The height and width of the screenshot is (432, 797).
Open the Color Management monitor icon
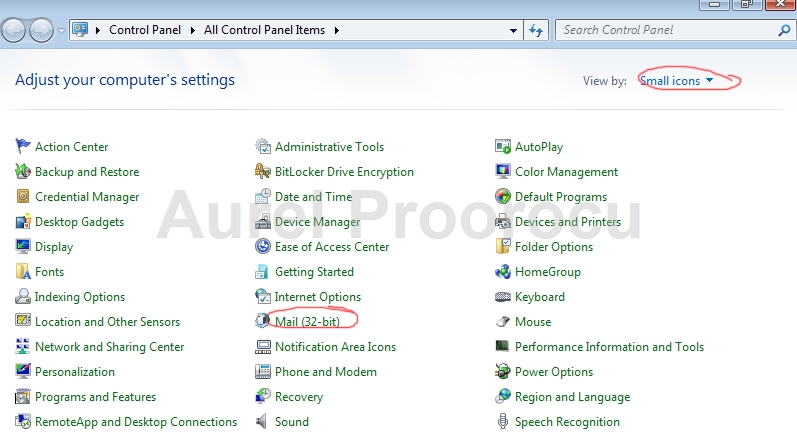(503, 171)
